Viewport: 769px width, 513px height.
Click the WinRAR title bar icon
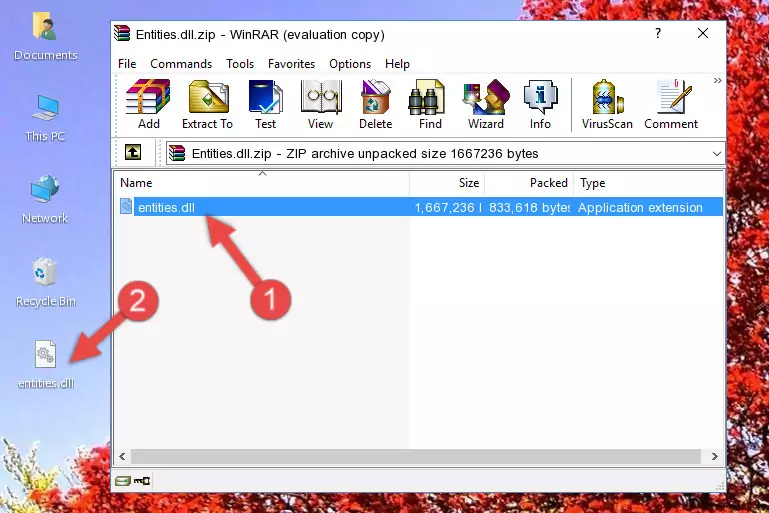click(122, 33)
